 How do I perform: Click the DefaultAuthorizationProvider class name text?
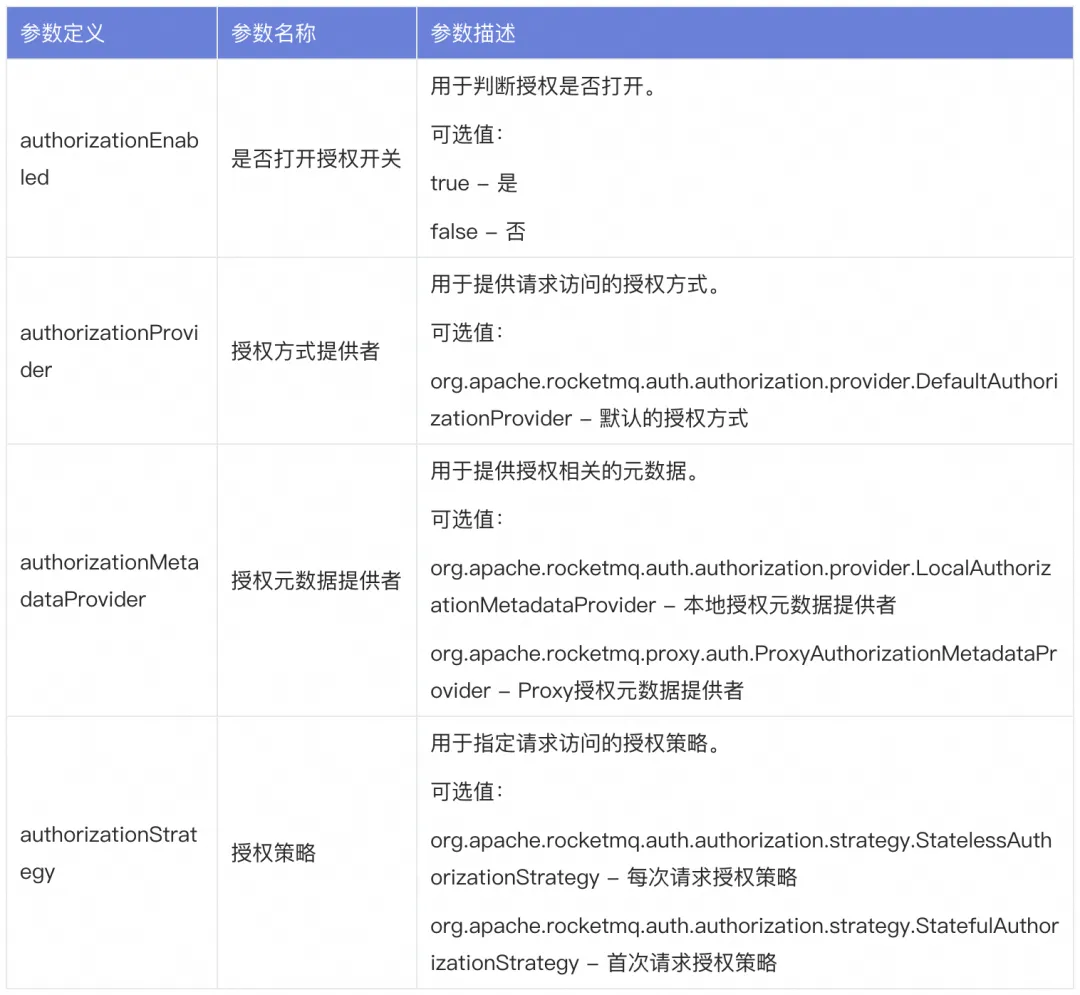tap(744, 399)
